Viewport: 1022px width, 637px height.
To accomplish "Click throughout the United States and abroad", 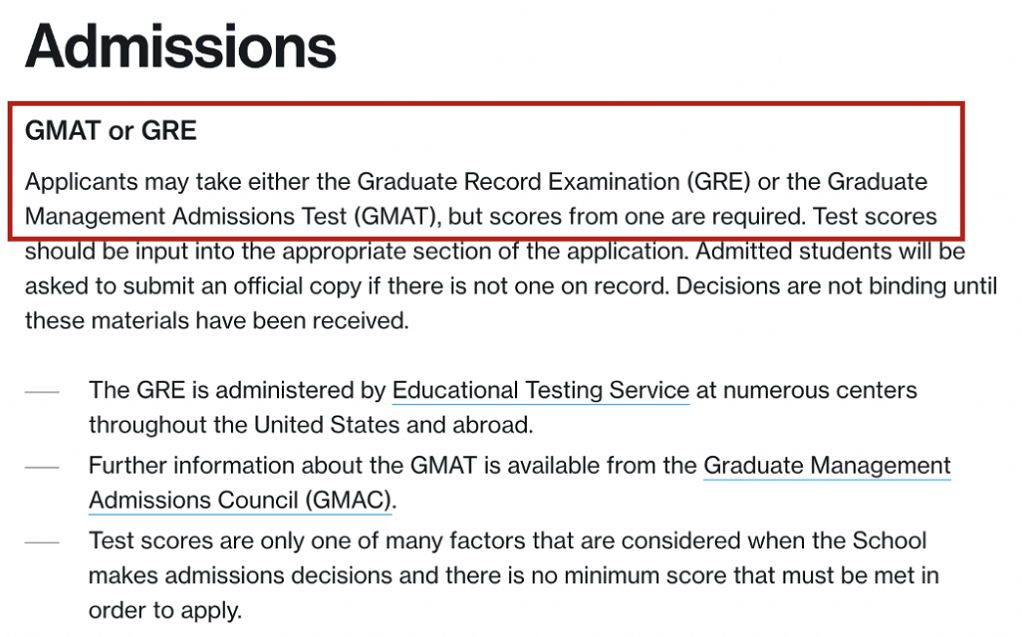I will (x=310, y=424).
